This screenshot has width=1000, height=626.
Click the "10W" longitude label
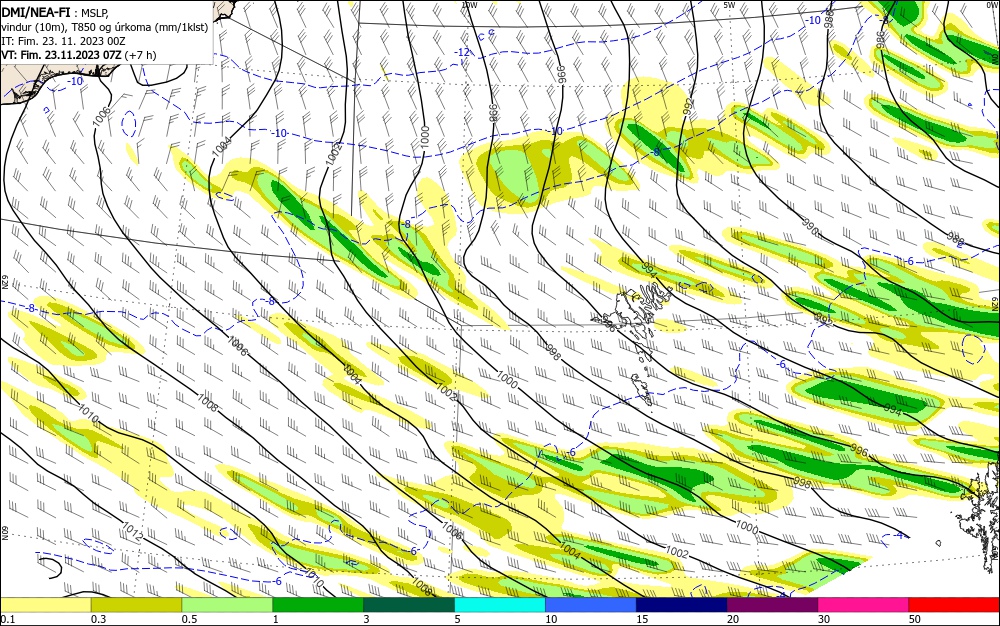pos(469,5)
